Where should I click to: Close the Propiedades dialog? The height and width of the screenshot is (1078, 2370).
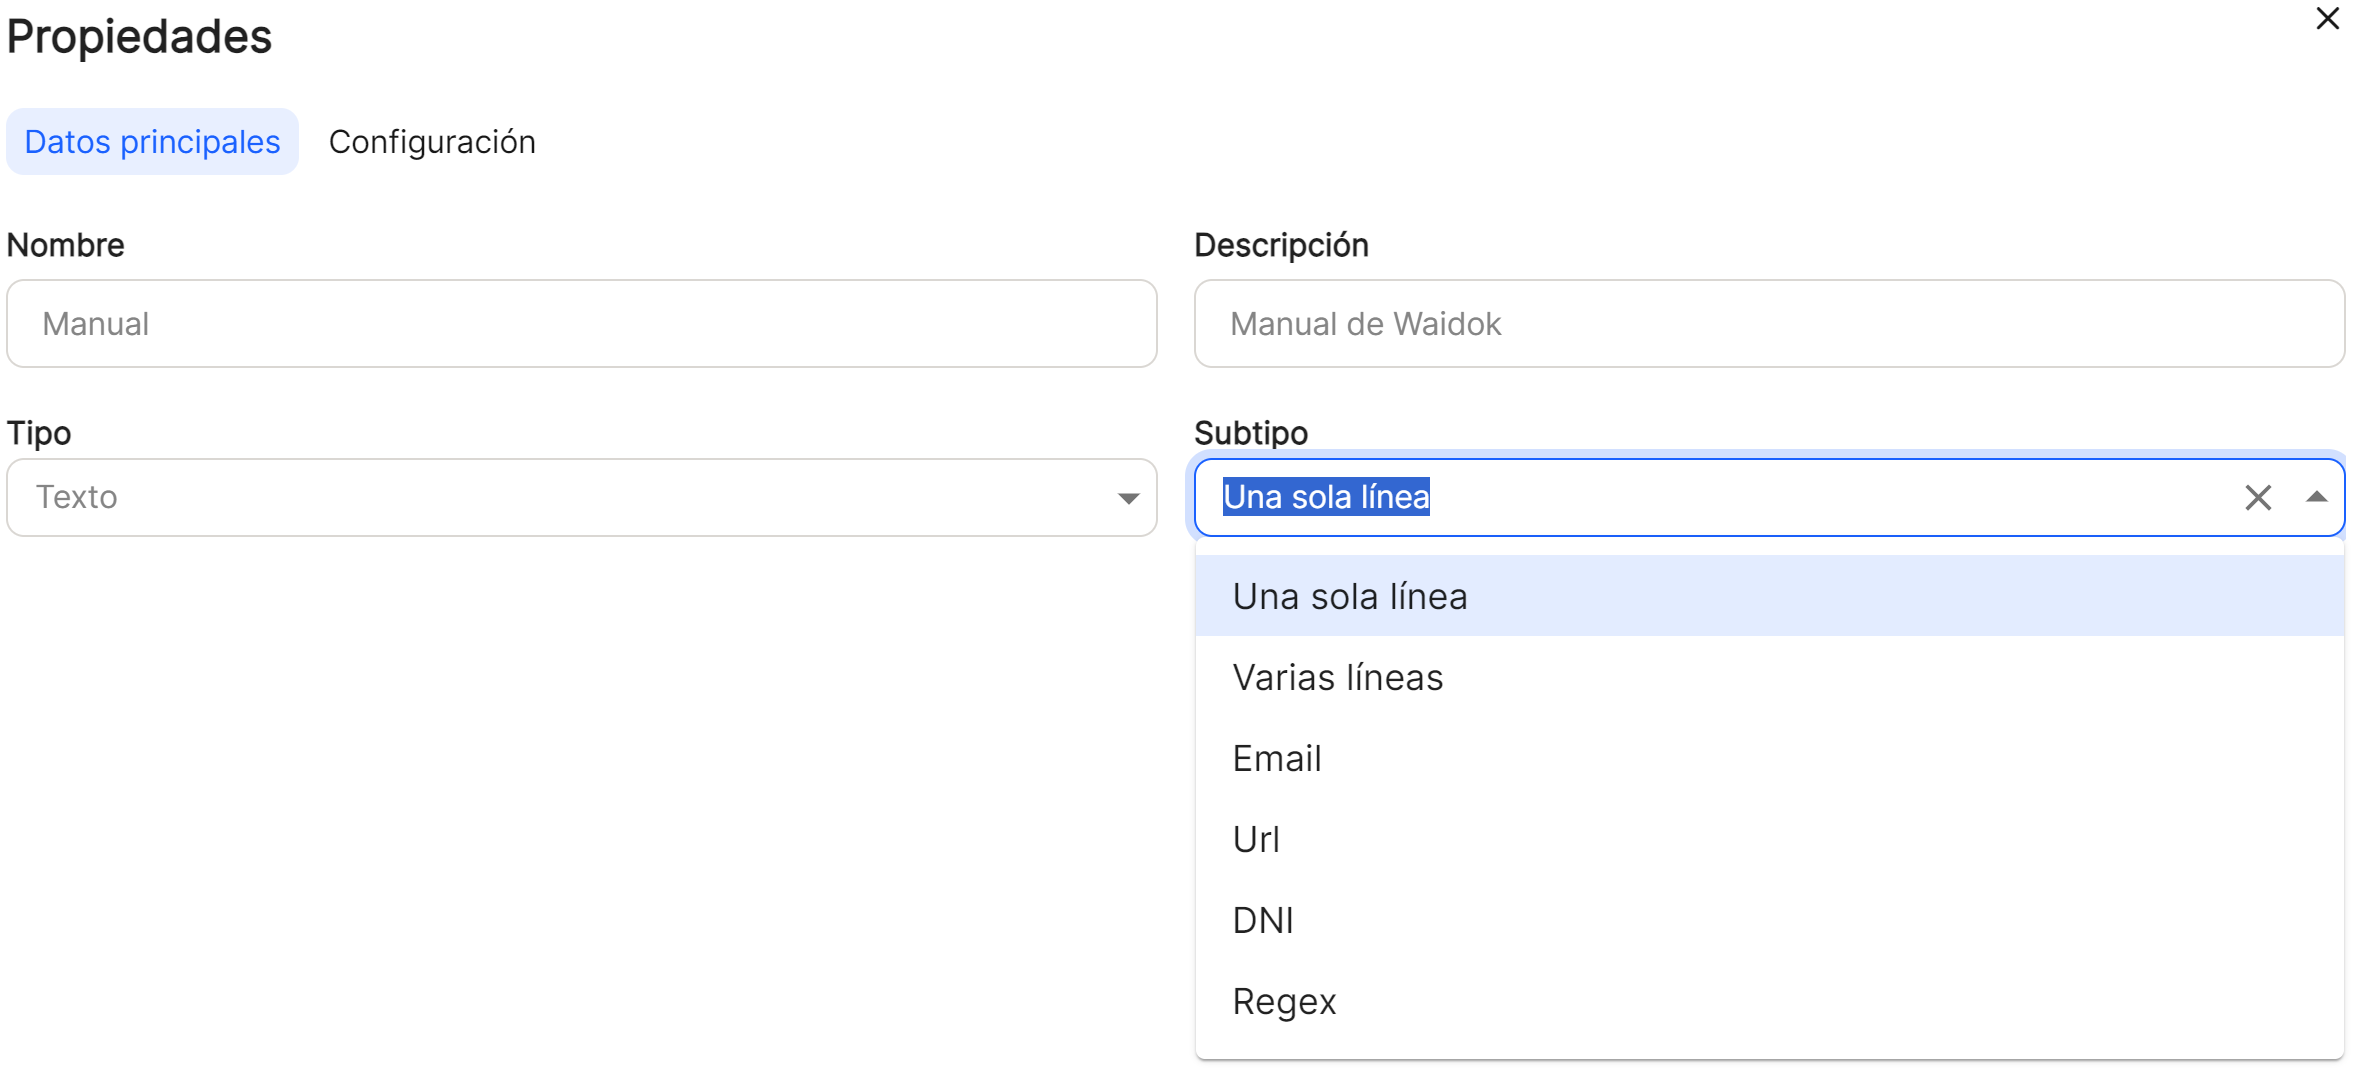click(2327, 19)
